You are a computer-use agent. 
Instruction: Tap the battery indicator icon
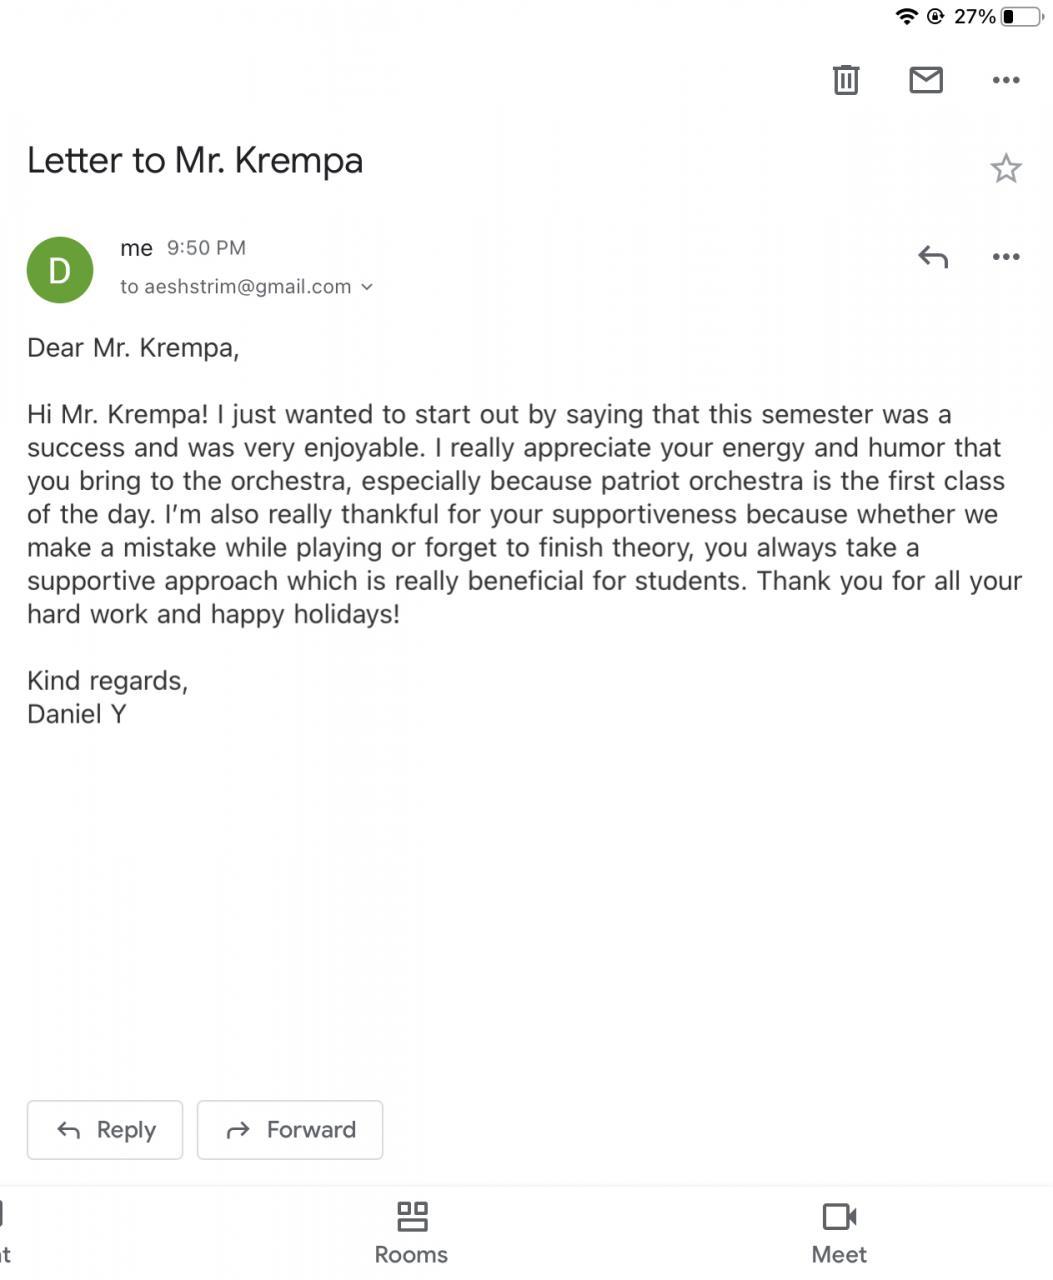tap(1021, 16)
